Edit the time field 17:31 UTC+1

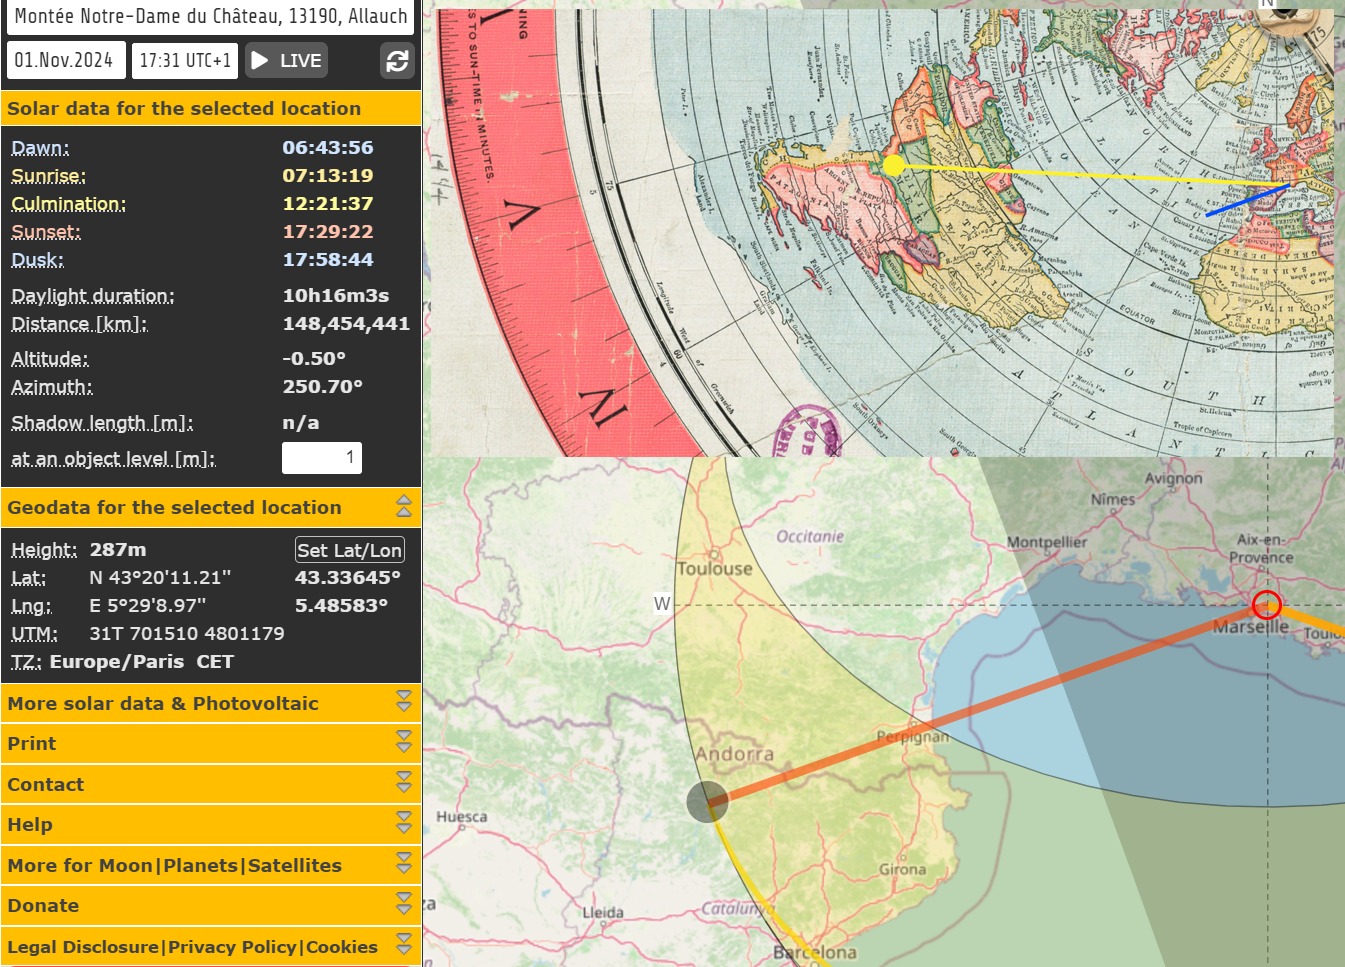point(185,60)
